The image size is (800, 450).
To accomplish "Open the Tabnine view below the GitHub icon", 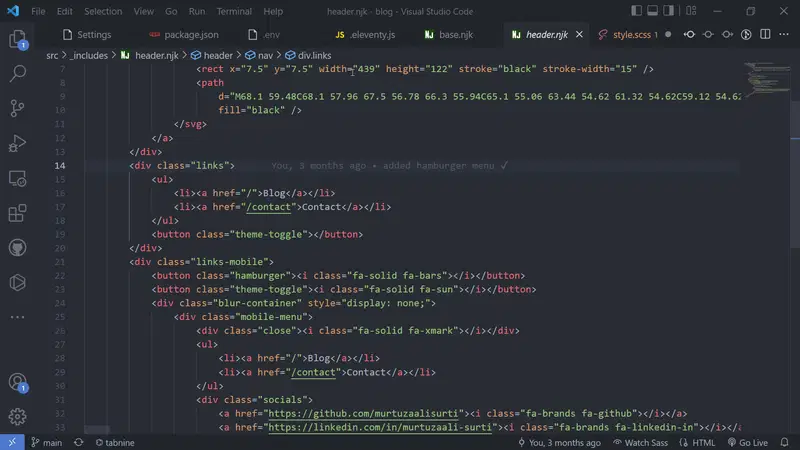I will point(17,283).
